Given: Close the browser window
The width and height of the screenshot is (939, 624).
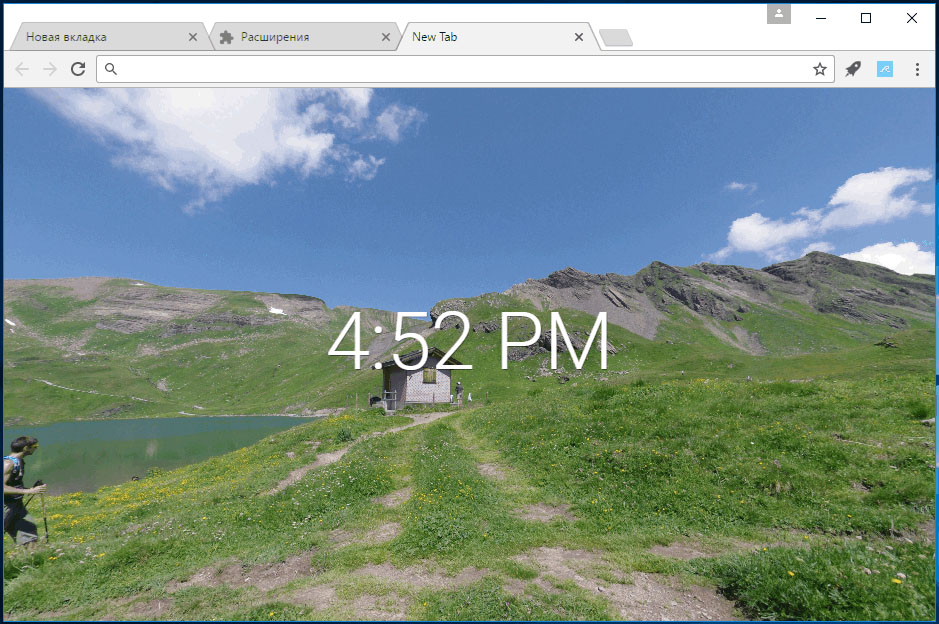Looking at the screenshot, I should [x=911, y=19].
